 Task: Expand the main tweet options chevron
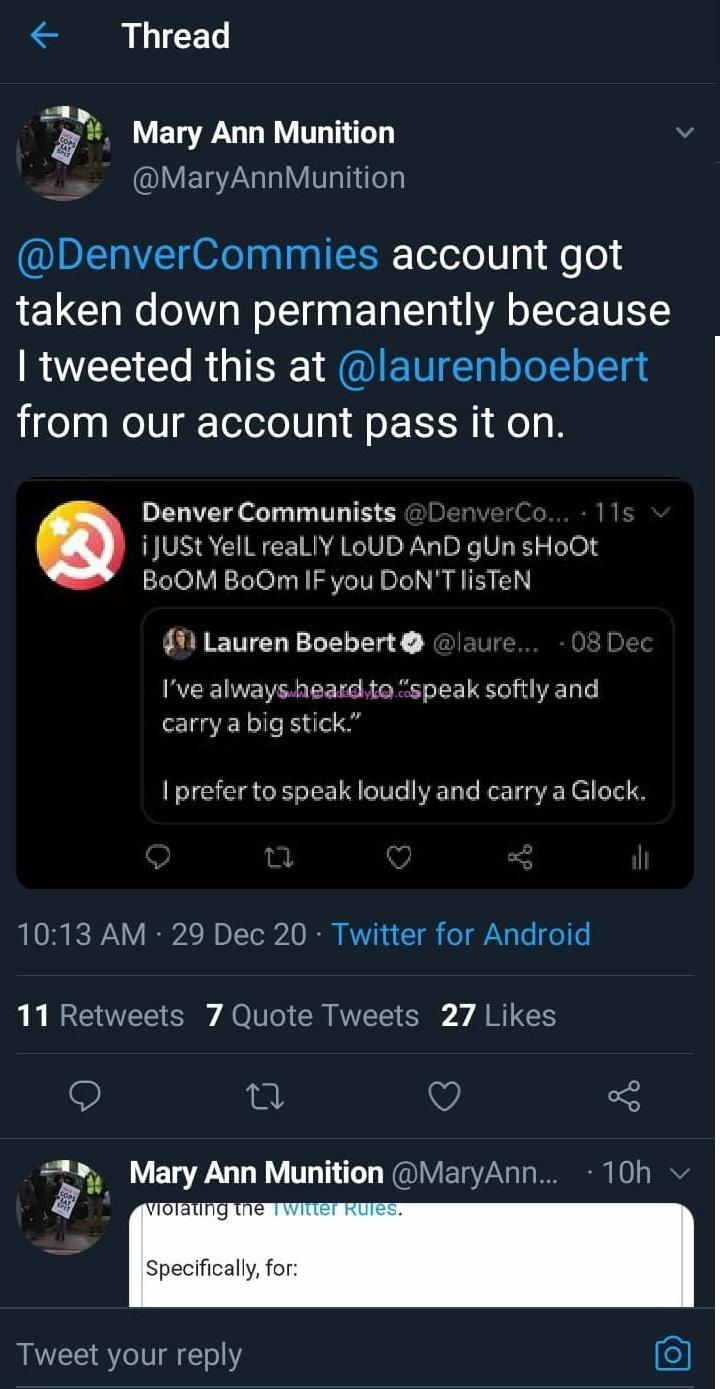click(685, 132)
